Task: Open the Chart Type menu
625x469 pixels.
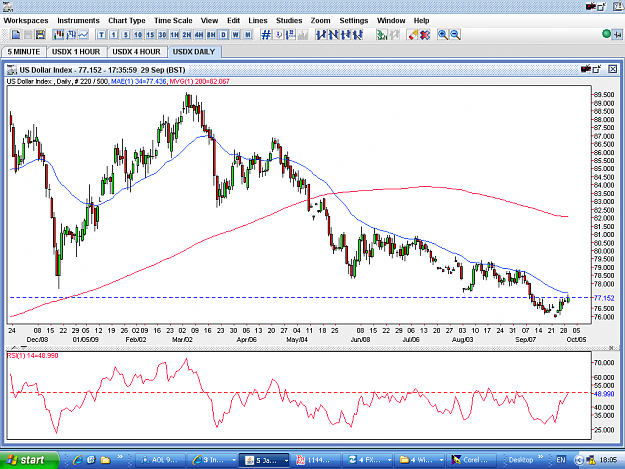Action: (127, 21)
